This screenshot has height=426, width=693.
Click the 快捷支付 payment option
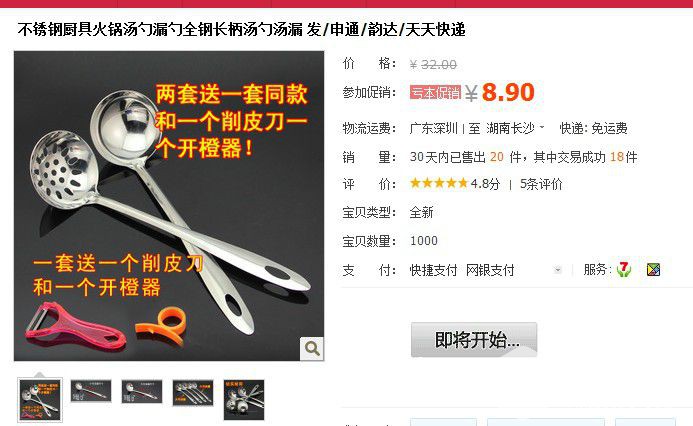tap(433, 270)
